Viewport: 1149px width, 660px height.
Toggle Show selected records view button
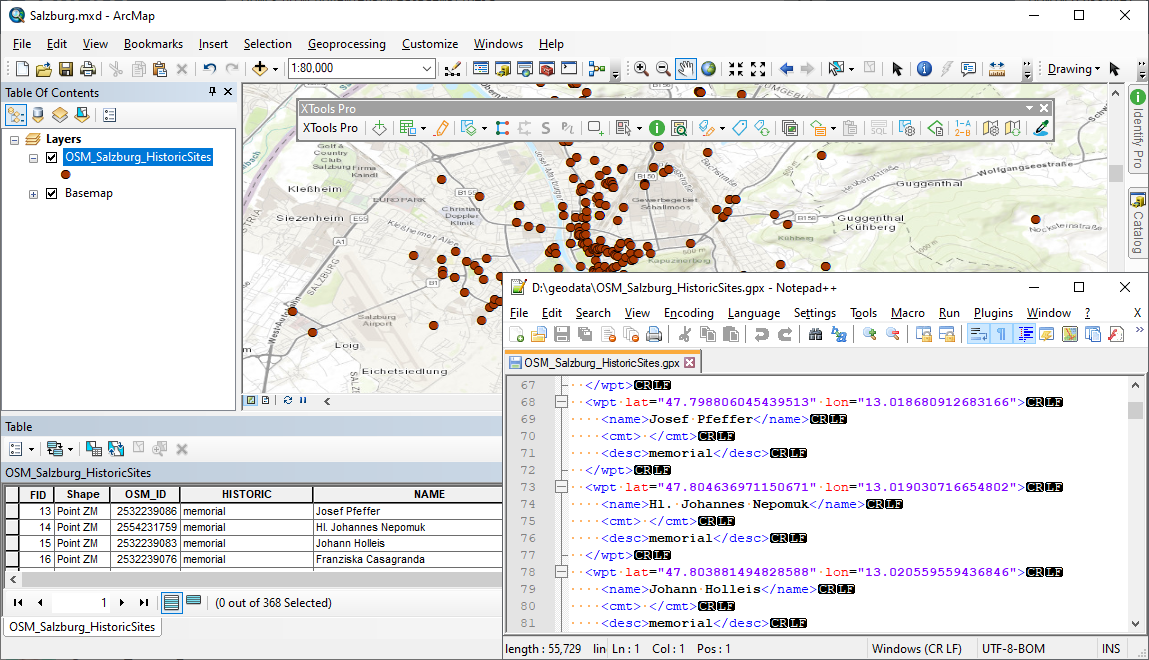click(193, 601)
